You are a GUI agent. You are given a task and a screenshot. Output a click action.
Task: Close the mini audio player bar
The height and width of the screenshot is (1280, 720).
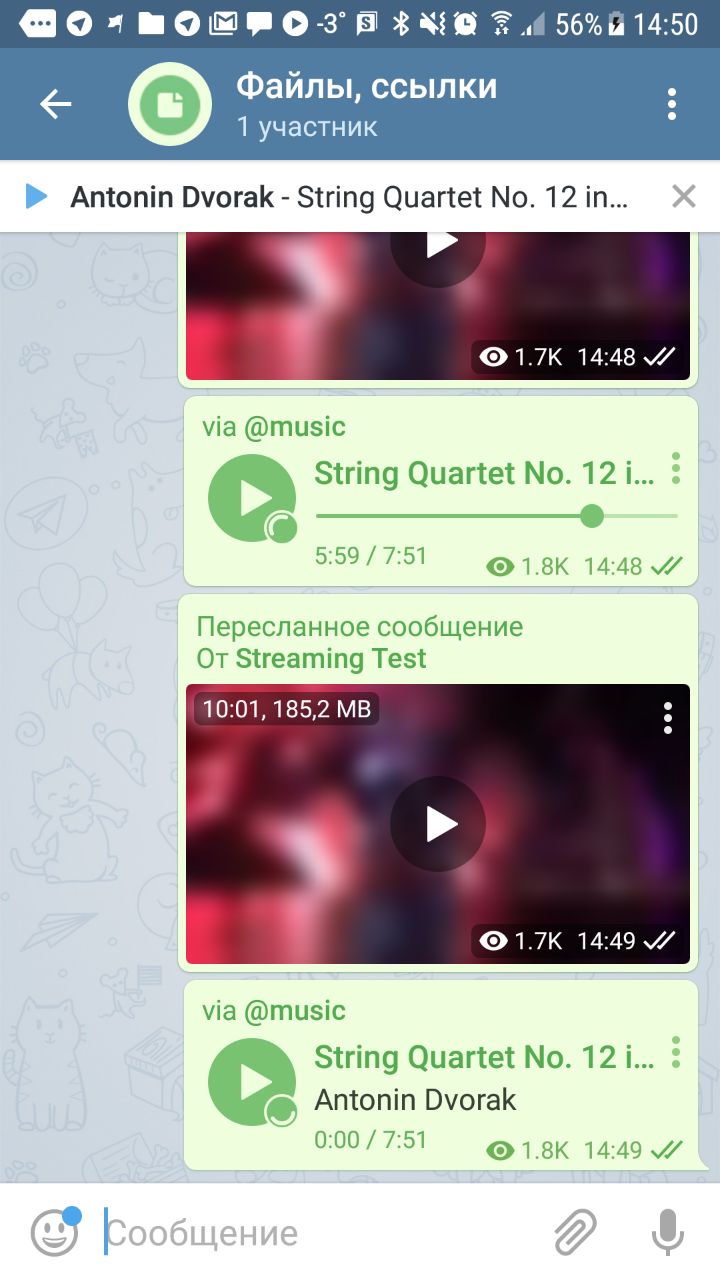tap(684, 197)
